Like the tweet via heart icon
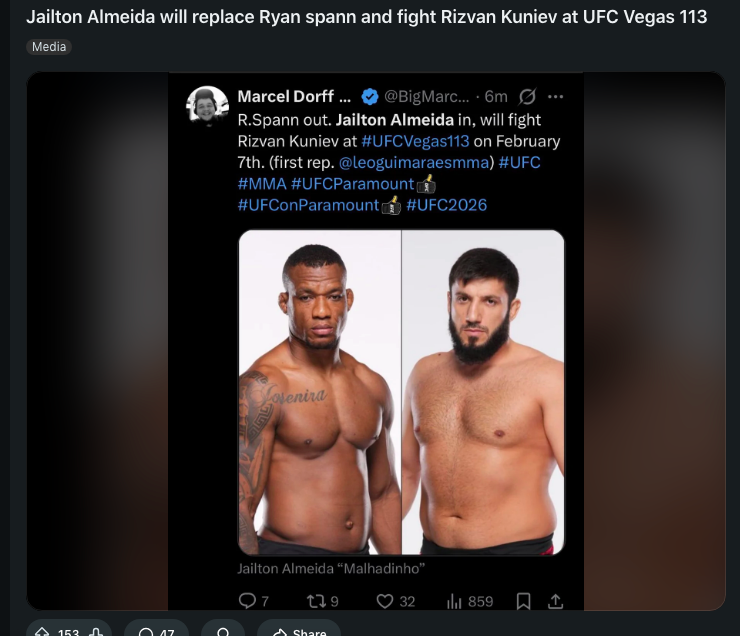 (x=385, y=601)
